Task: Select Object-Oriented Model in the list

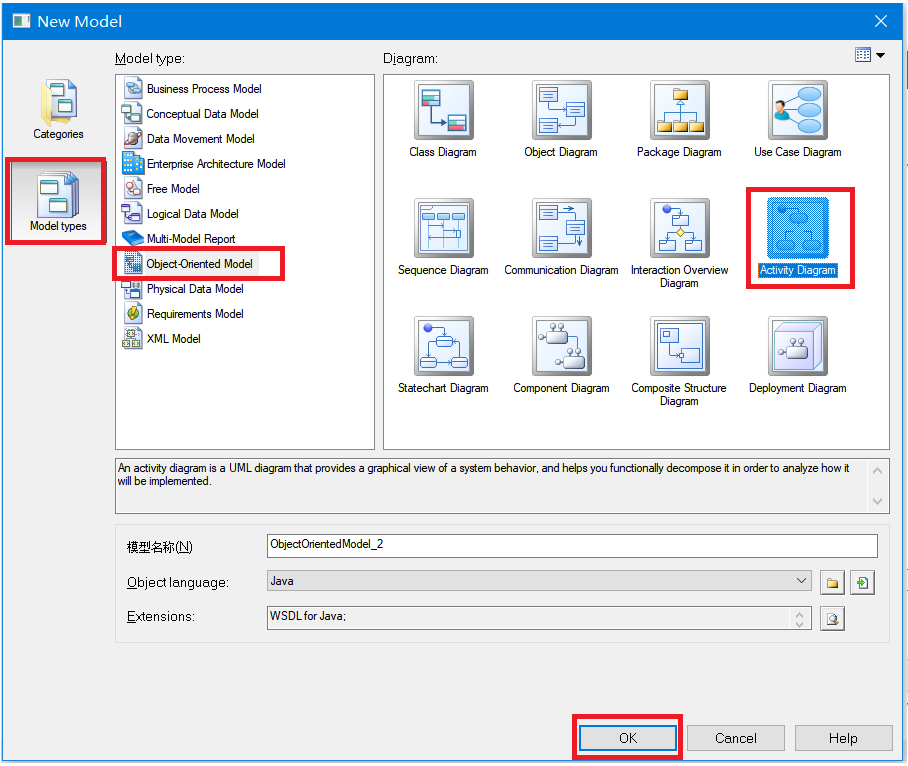Action: pyautogui.click(x=198, y=263)
